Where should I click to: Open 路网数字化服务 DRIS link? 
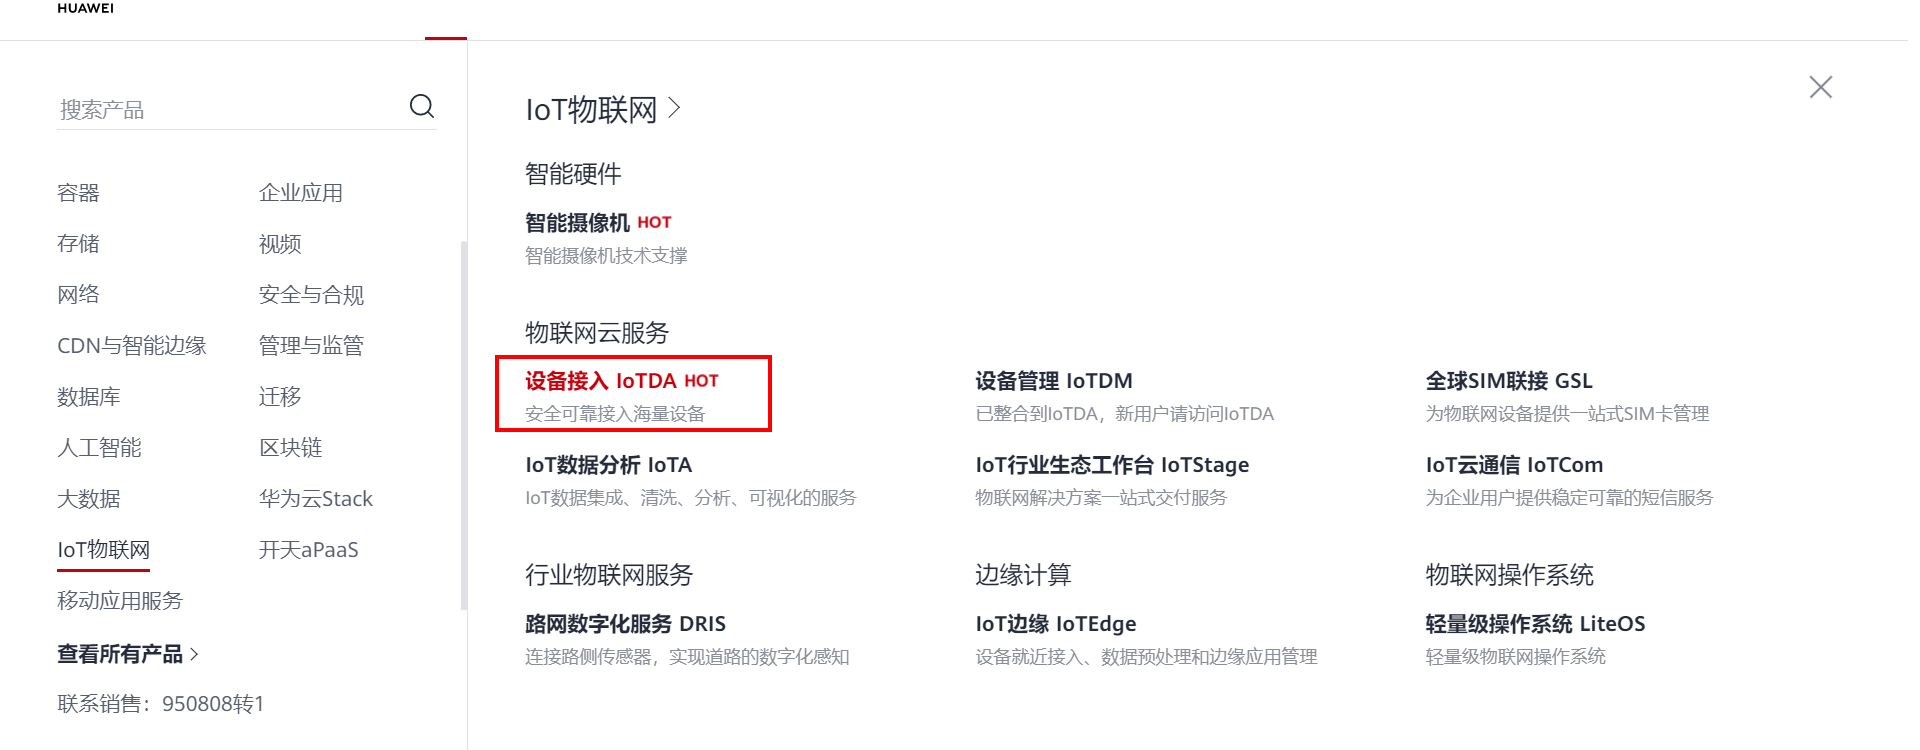pos(625,624)
